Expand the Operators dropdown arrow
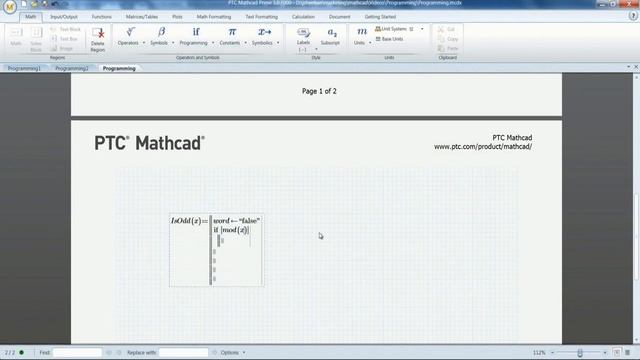 [x=144, y=43]
